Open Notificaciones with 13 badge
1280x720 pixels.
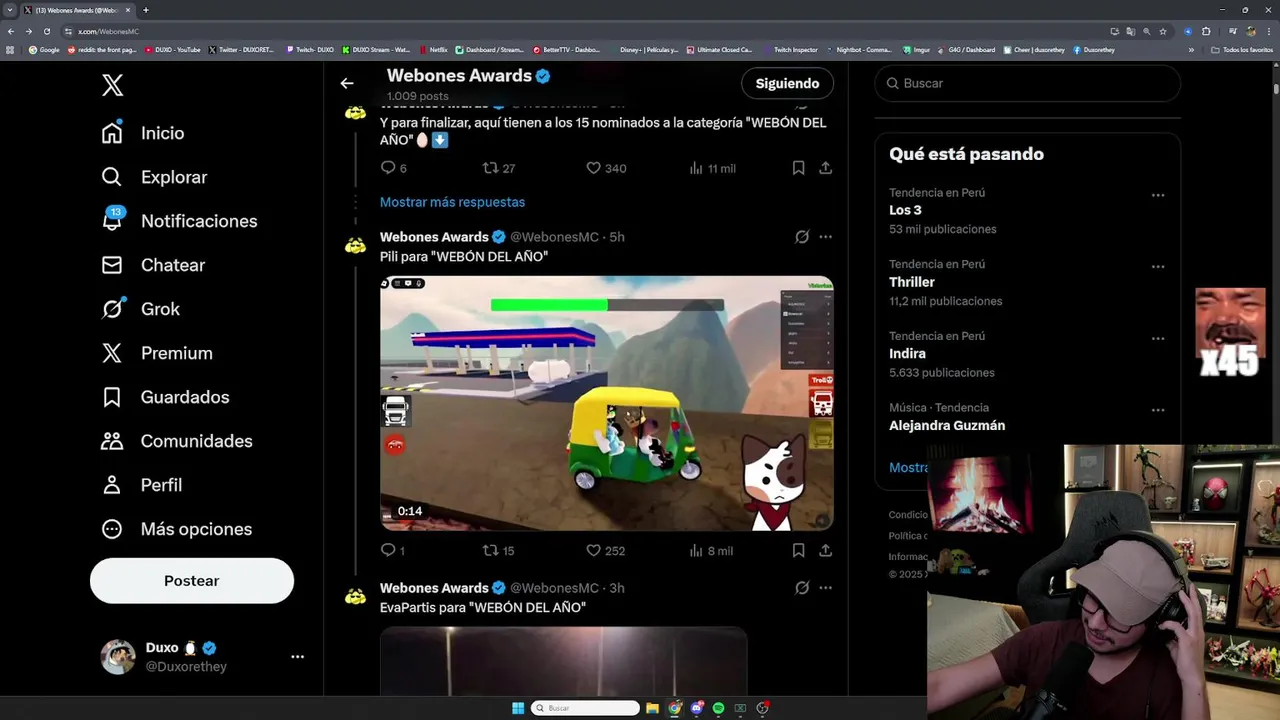click(179, 221)
